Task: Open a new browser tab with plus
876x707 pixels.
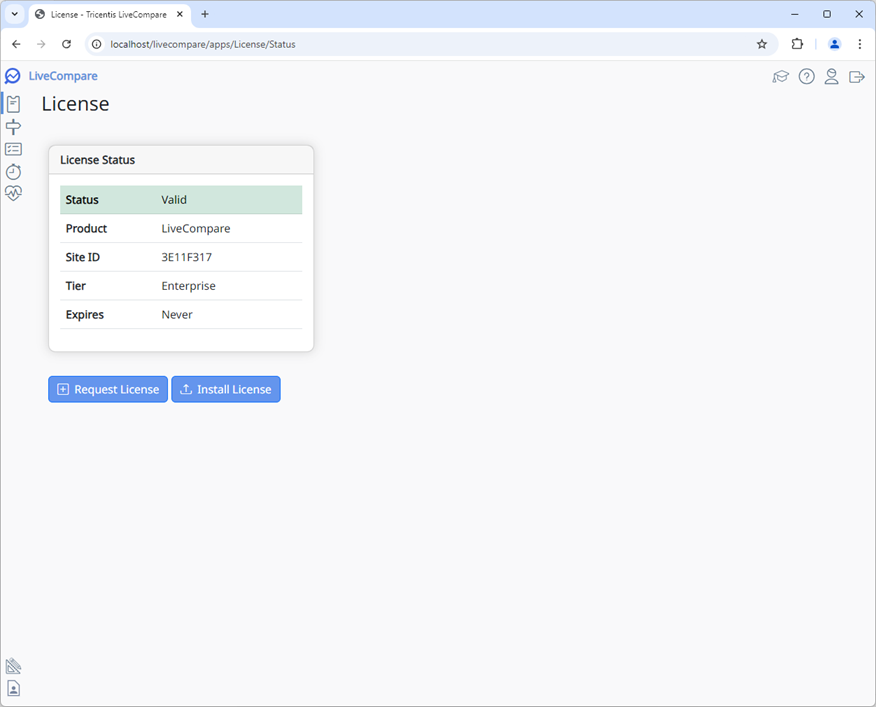Action: point(205,15)
